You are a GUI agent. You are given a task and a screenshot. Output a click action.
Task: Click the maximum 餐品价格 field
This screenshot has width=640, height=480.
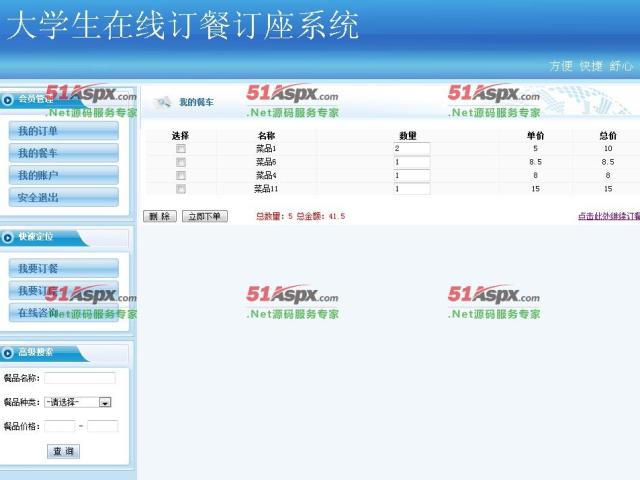tap(102, 426)
